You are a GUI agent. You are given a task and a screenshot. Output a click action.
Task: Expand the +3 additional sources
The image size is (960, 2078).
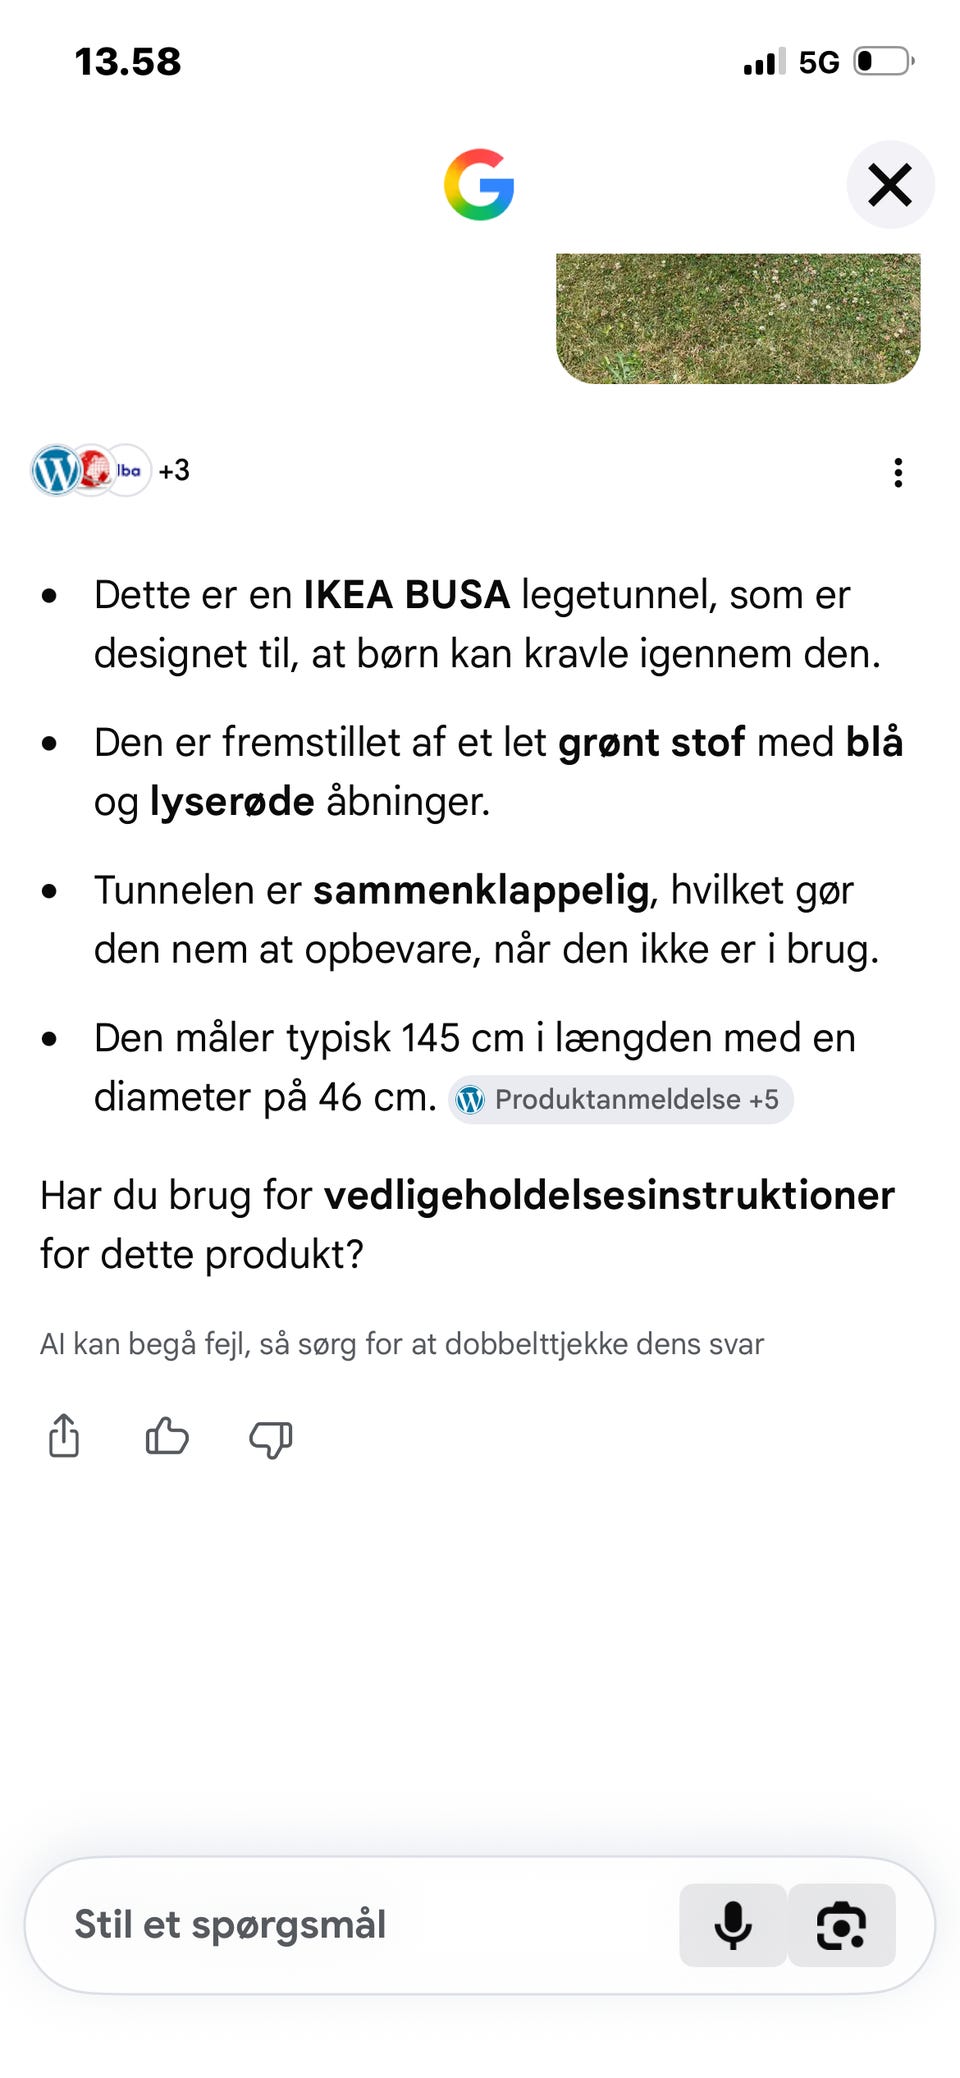pos(174,470)
